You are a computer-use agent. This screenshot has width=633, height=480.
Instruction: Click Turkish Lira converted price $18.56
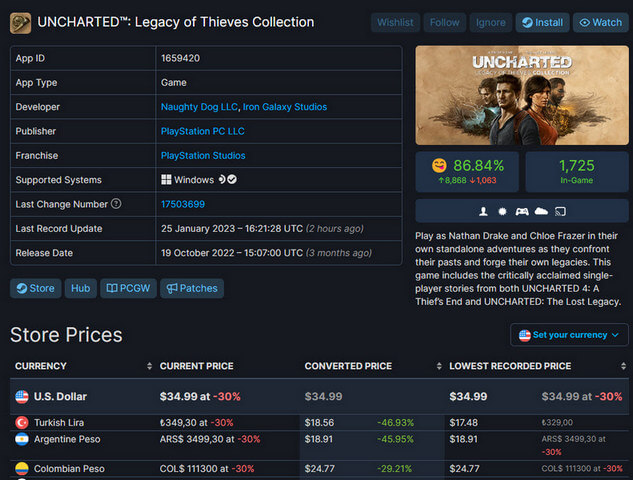click(319, 423)
